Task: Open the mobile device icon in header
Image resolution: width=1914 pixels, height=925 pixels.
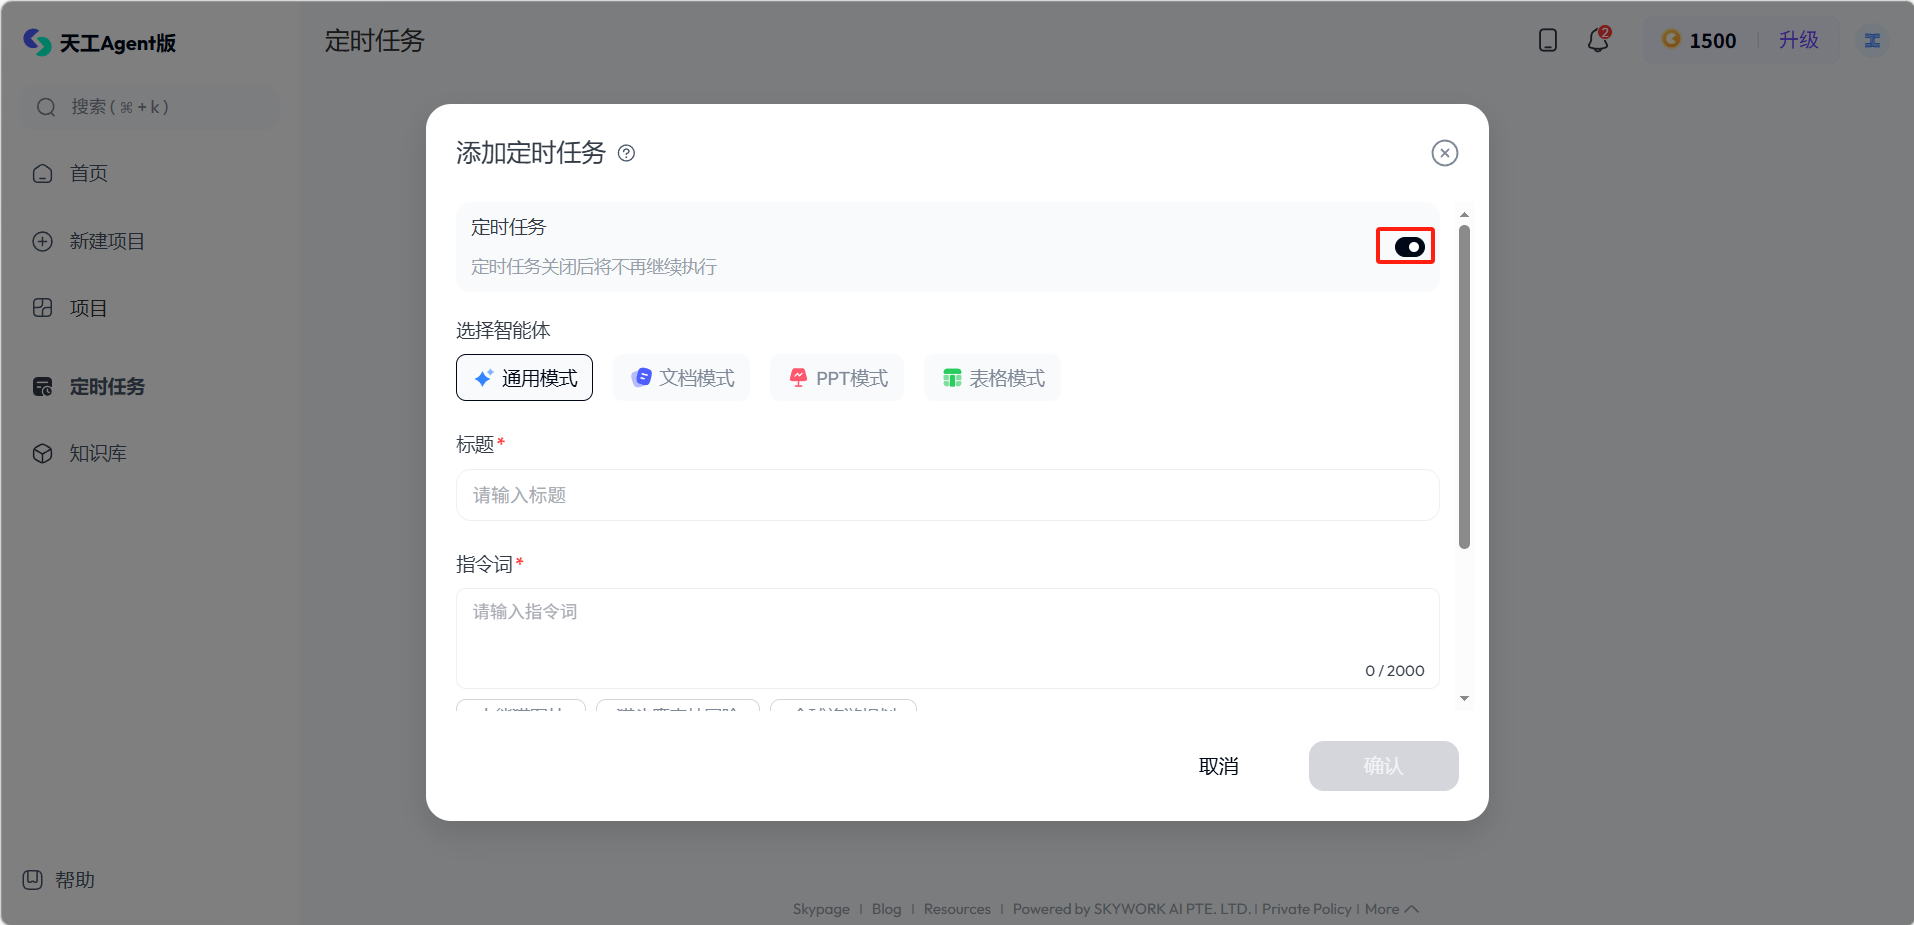Action: point(1547,40)
